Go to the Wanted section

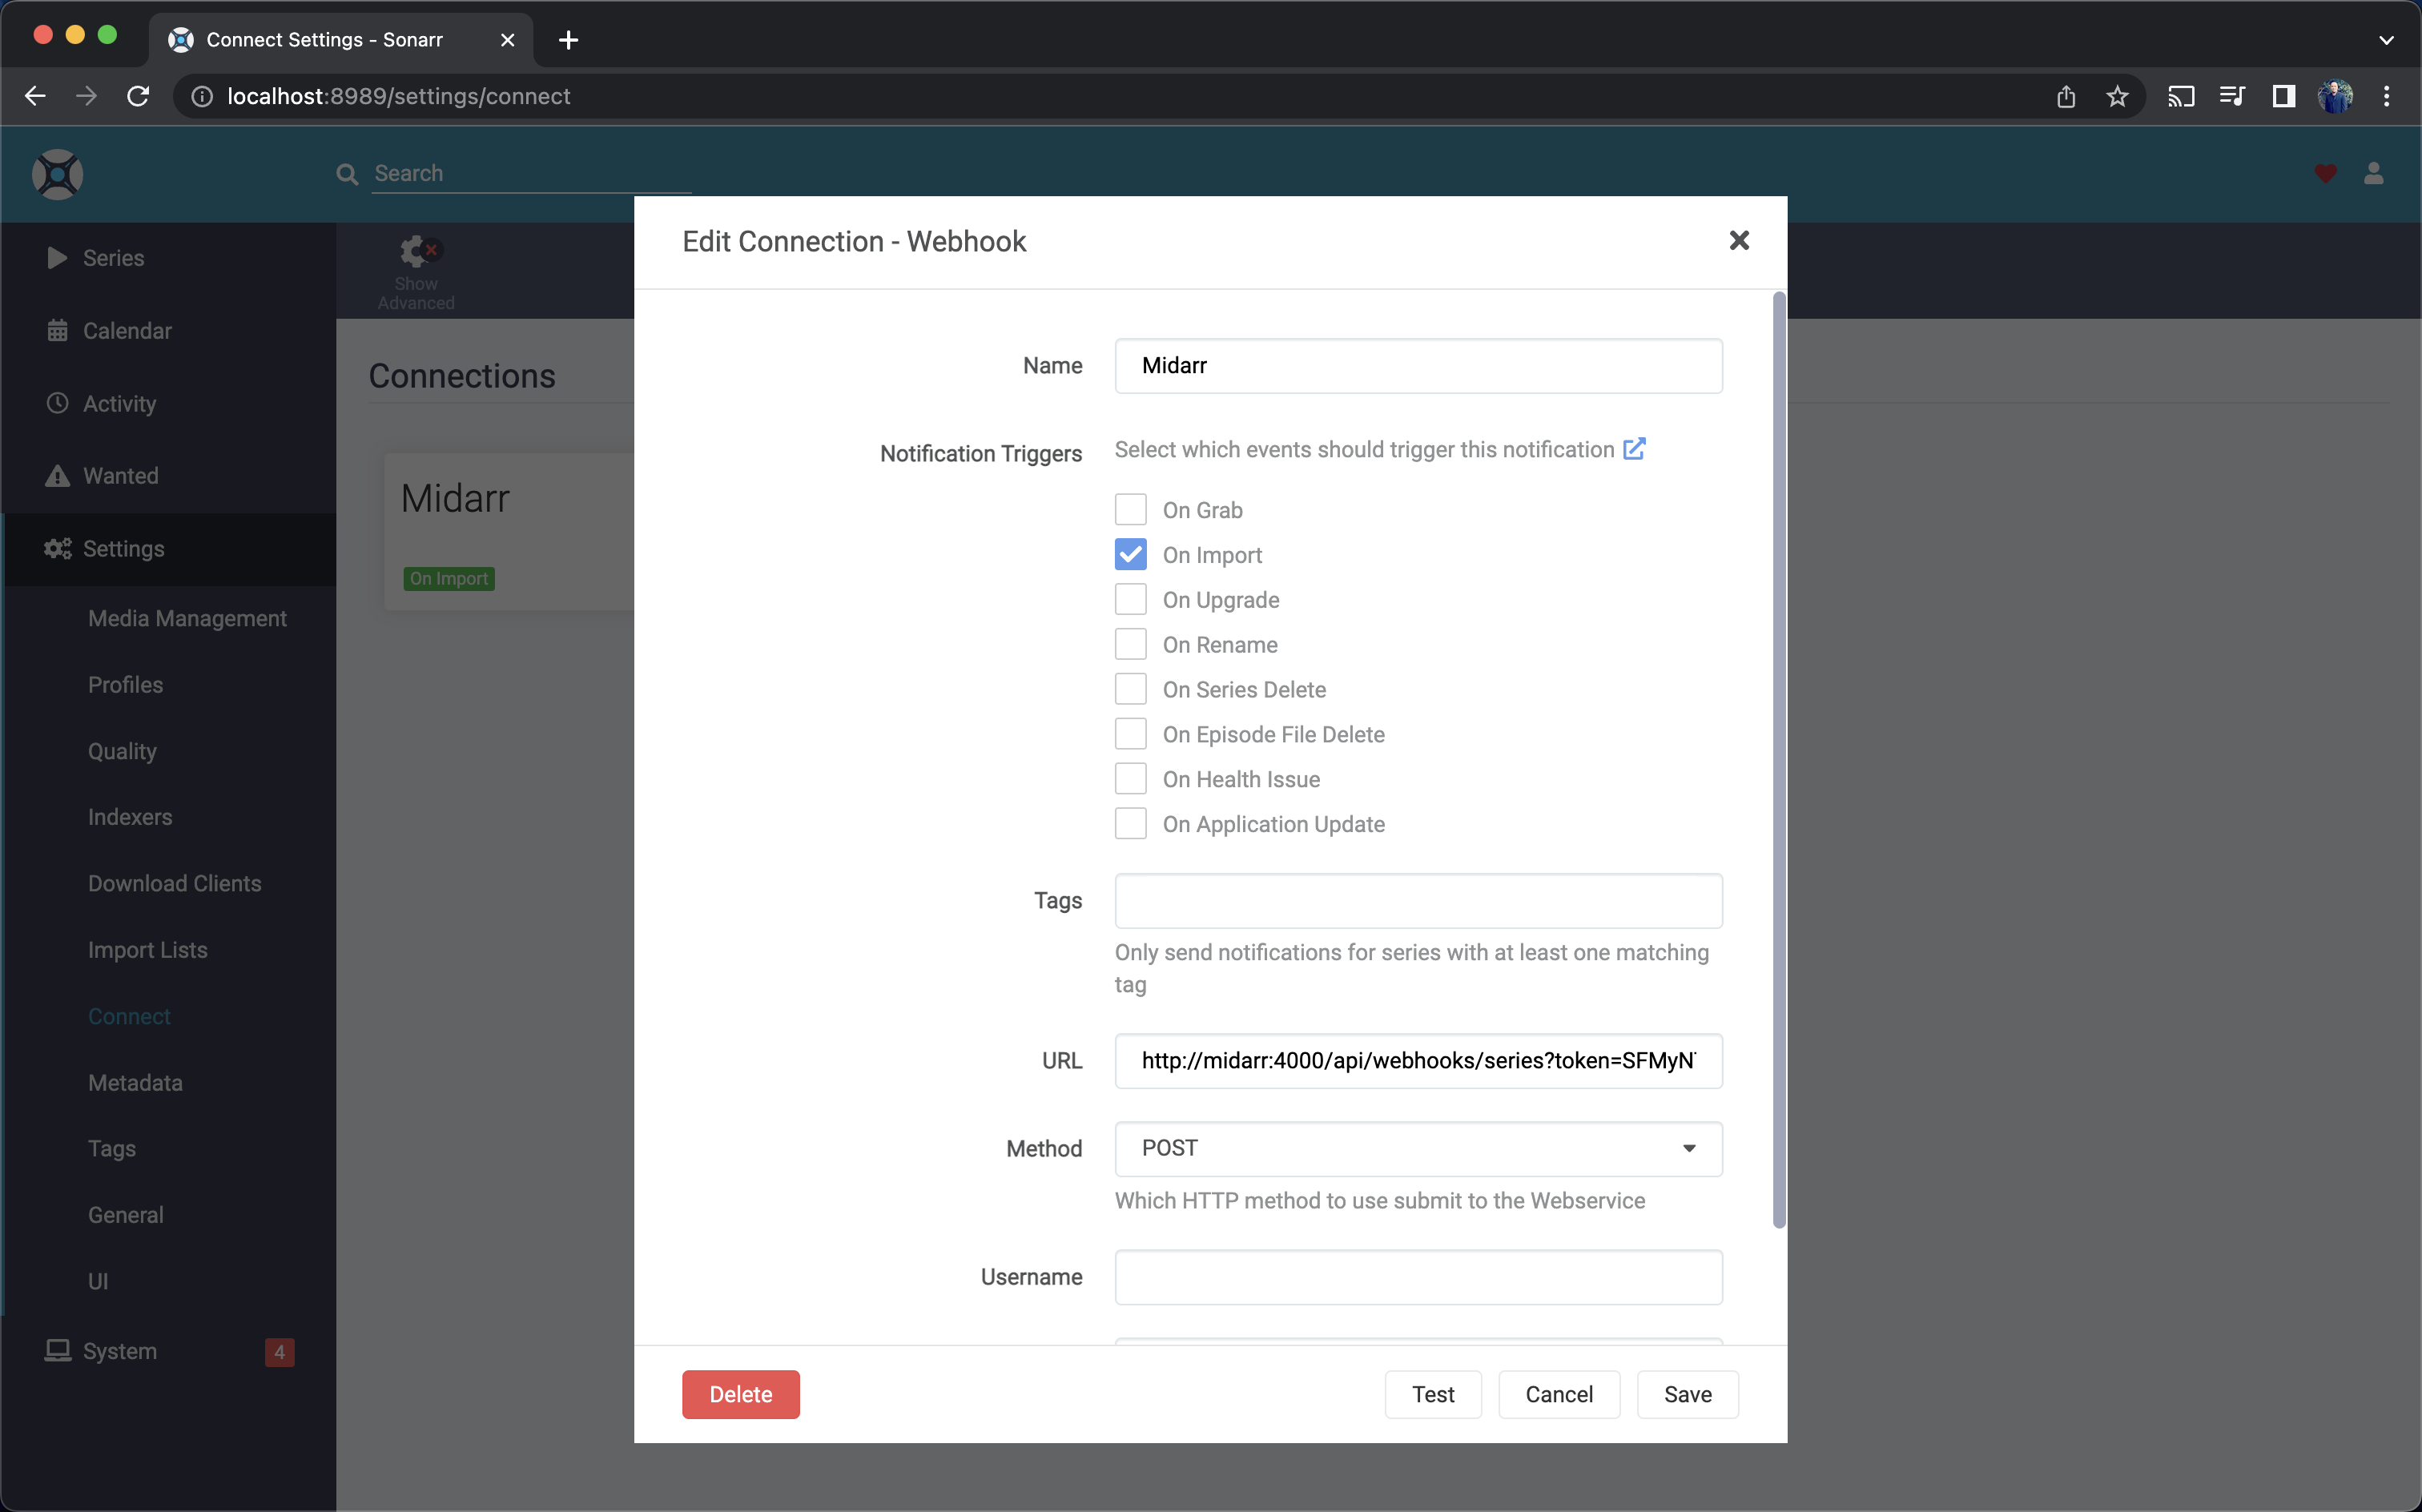pos(120,475)
